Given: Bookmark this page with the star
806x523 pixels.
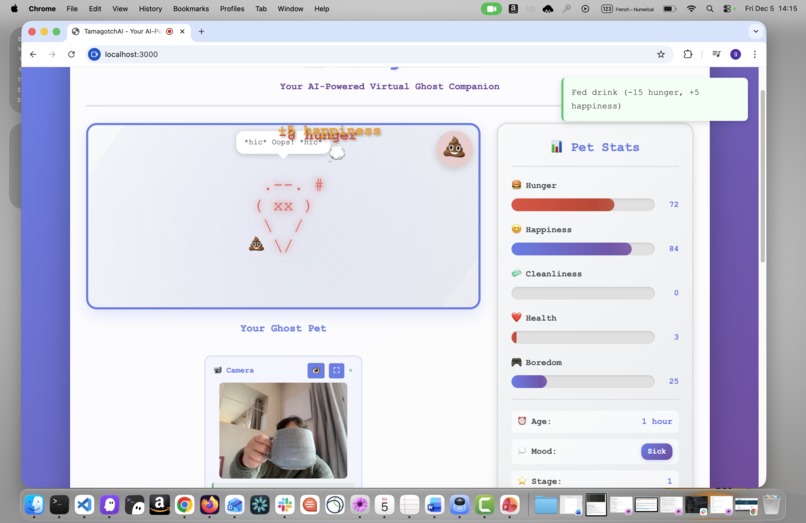Looking at the screenshot, I should coord(661,54).
